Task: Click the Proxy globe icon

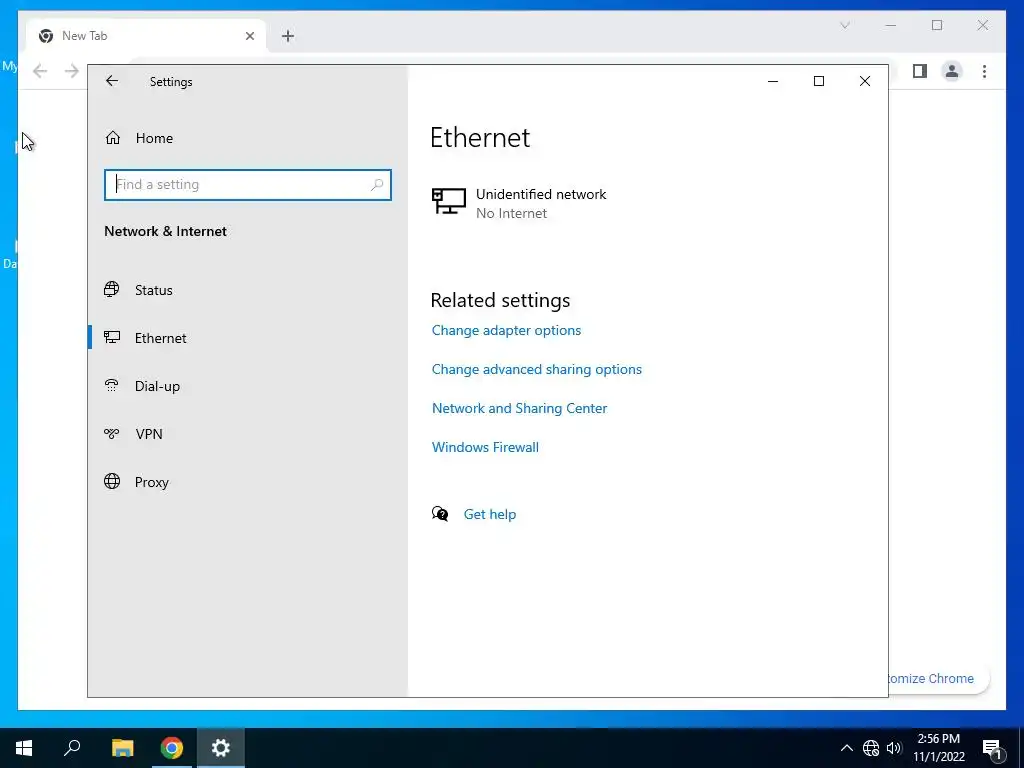Action: (x=112, y=481)
